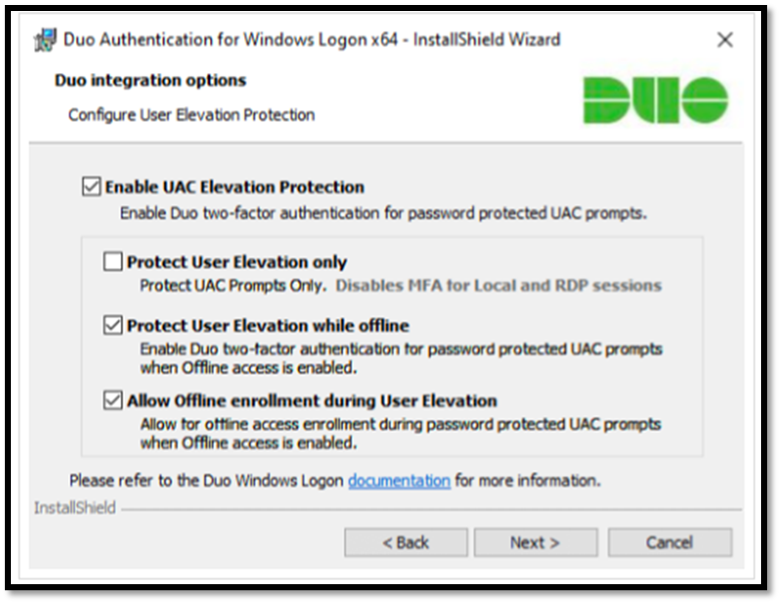Image resolution: width=780 pixels, height=603 pixels.
Task: Proceed with the Next > button
Action: tap(536, 542)
